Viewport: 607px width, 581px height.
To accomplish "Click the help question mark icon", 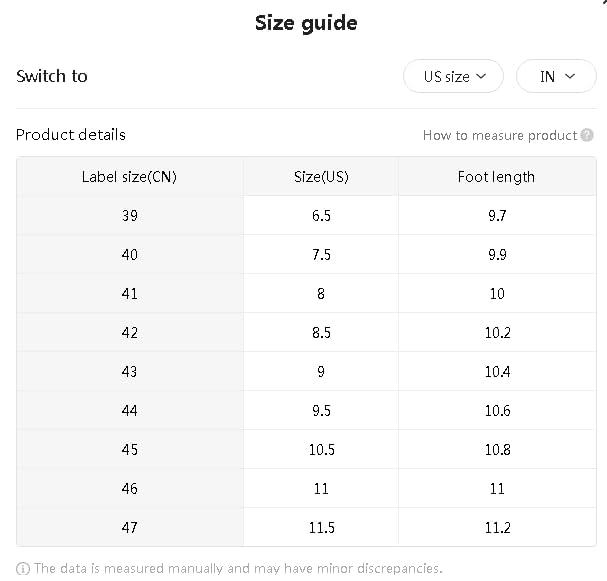I will (x=587, y=135).
